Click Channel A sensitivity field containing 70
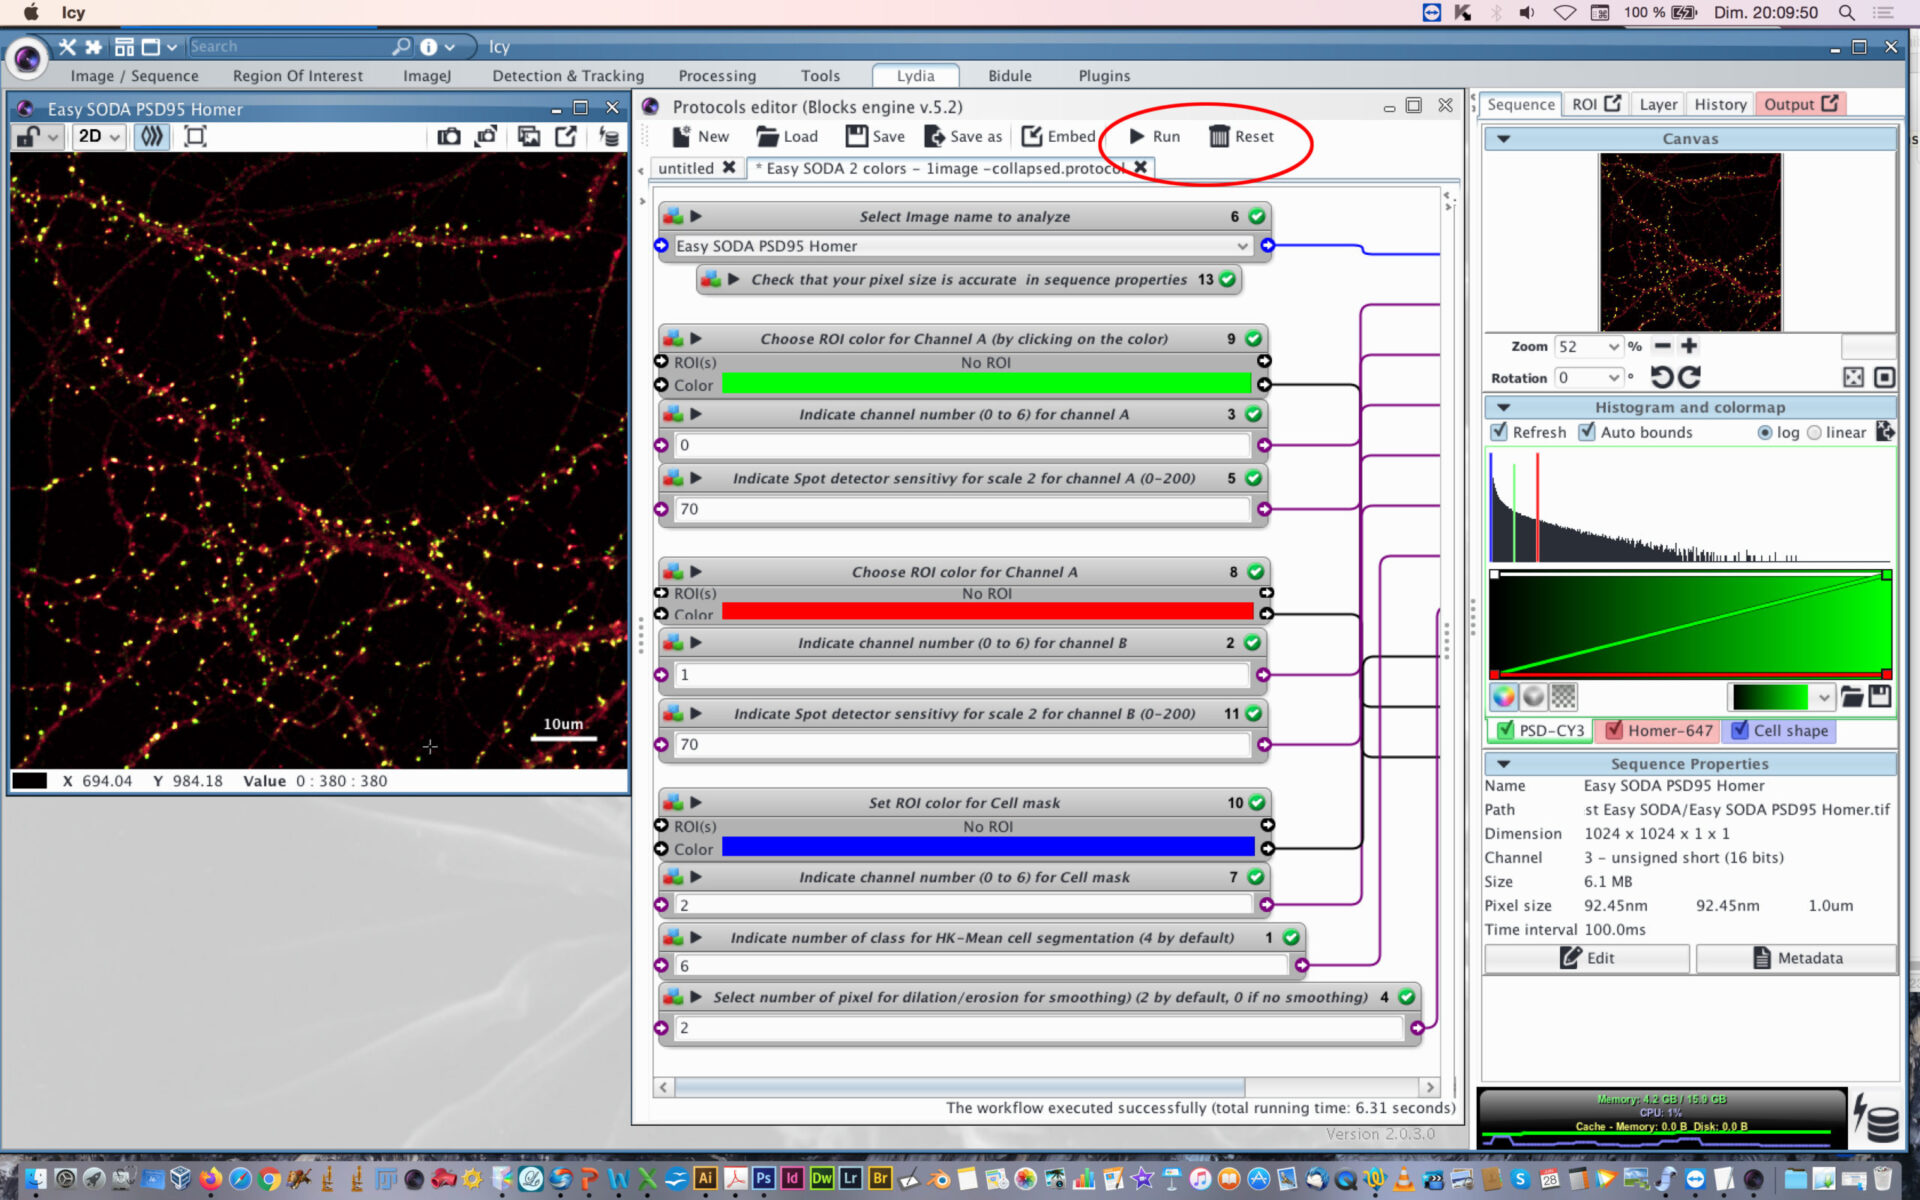 (x=962, y=509)
